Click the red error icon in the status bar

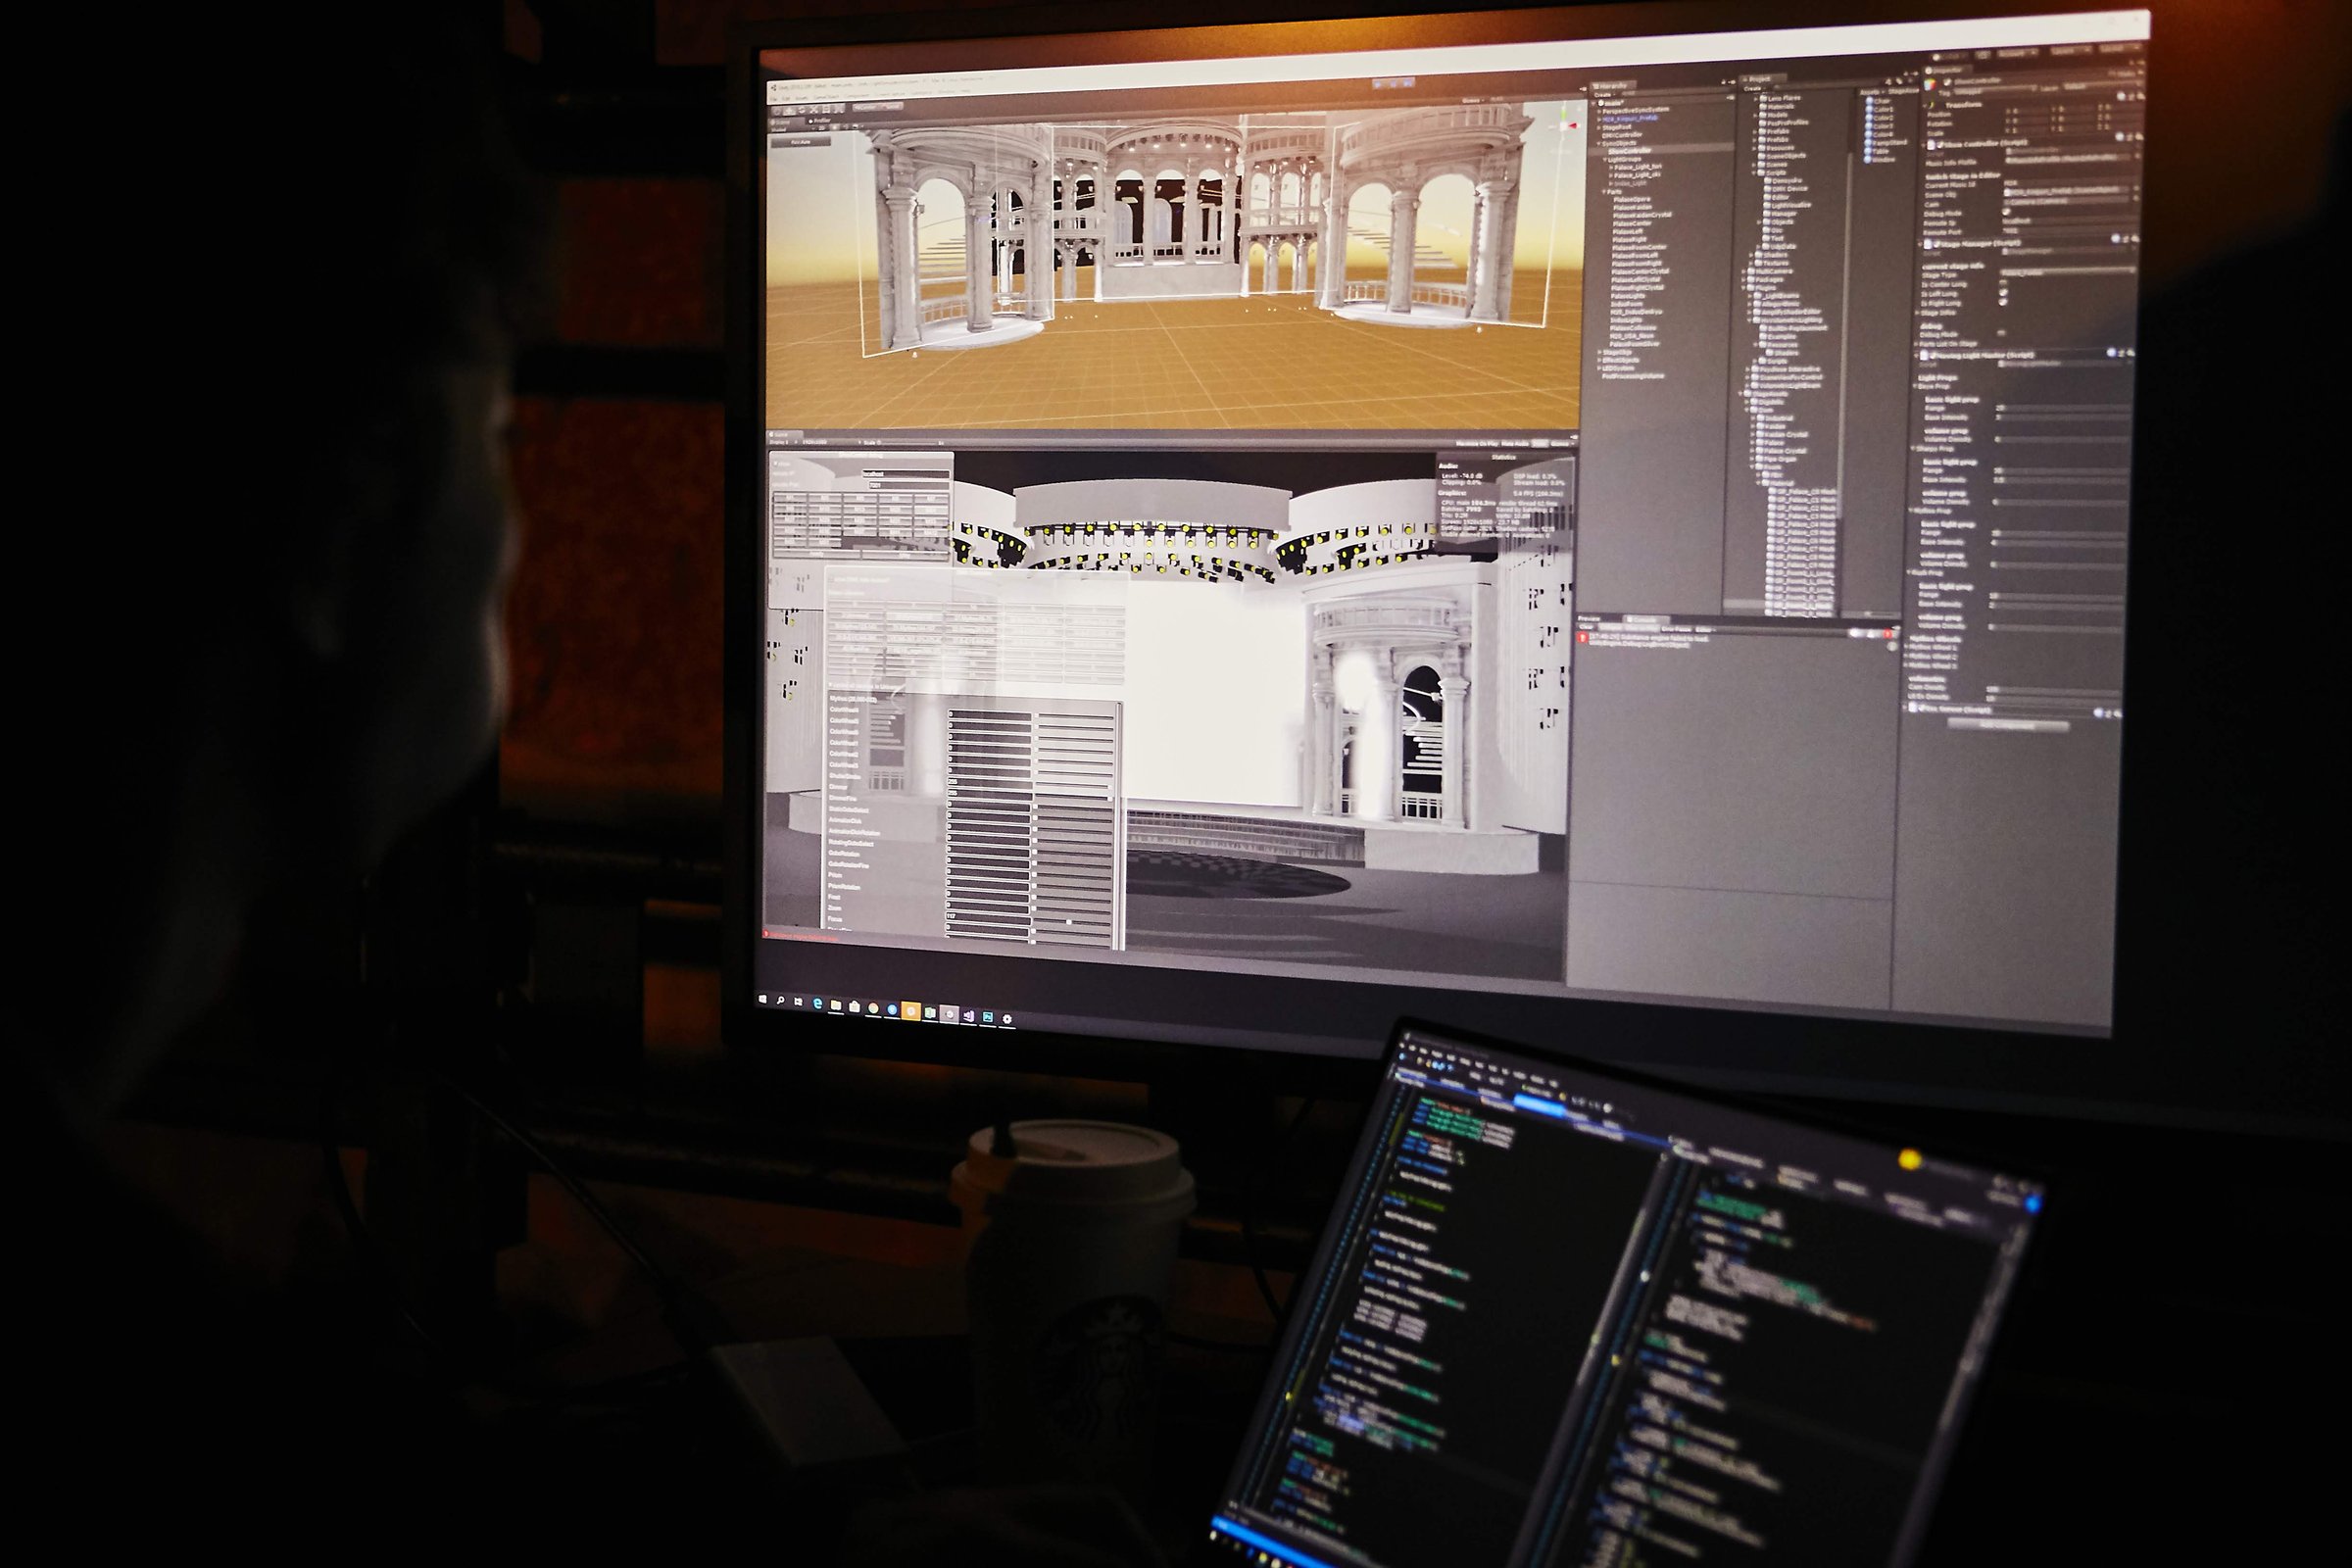click(x=766, y=934)
